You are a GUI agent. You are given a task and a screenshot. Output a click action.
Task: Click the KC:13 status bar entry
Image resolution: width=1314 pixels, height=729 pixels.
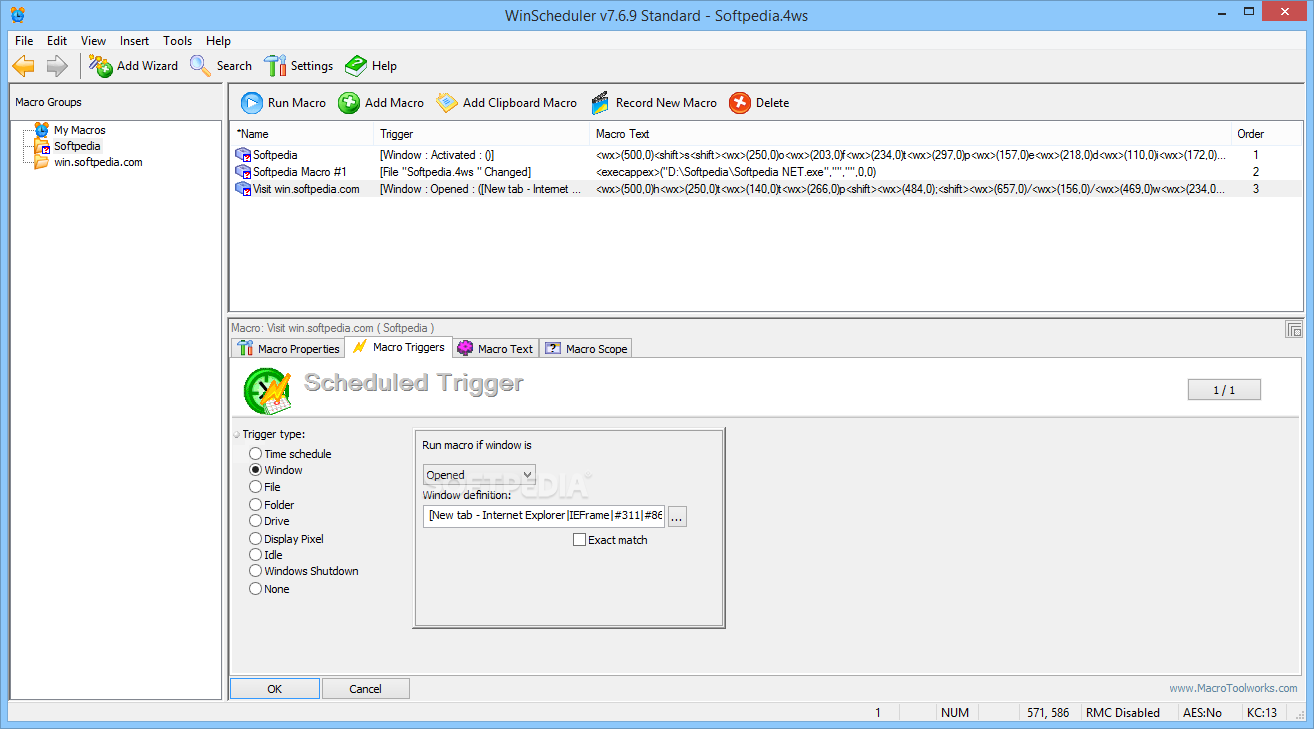[x=1262, y=713]
